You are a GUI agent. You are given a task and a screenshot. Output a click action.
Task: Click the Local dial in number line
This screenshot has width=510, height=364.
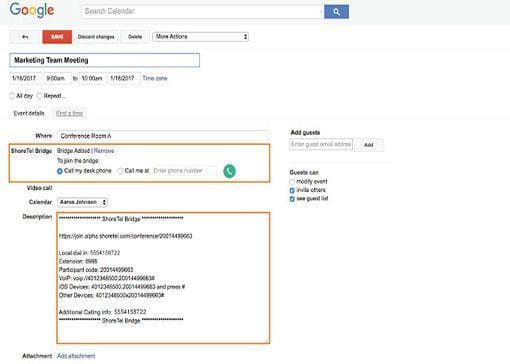(89, 253)
